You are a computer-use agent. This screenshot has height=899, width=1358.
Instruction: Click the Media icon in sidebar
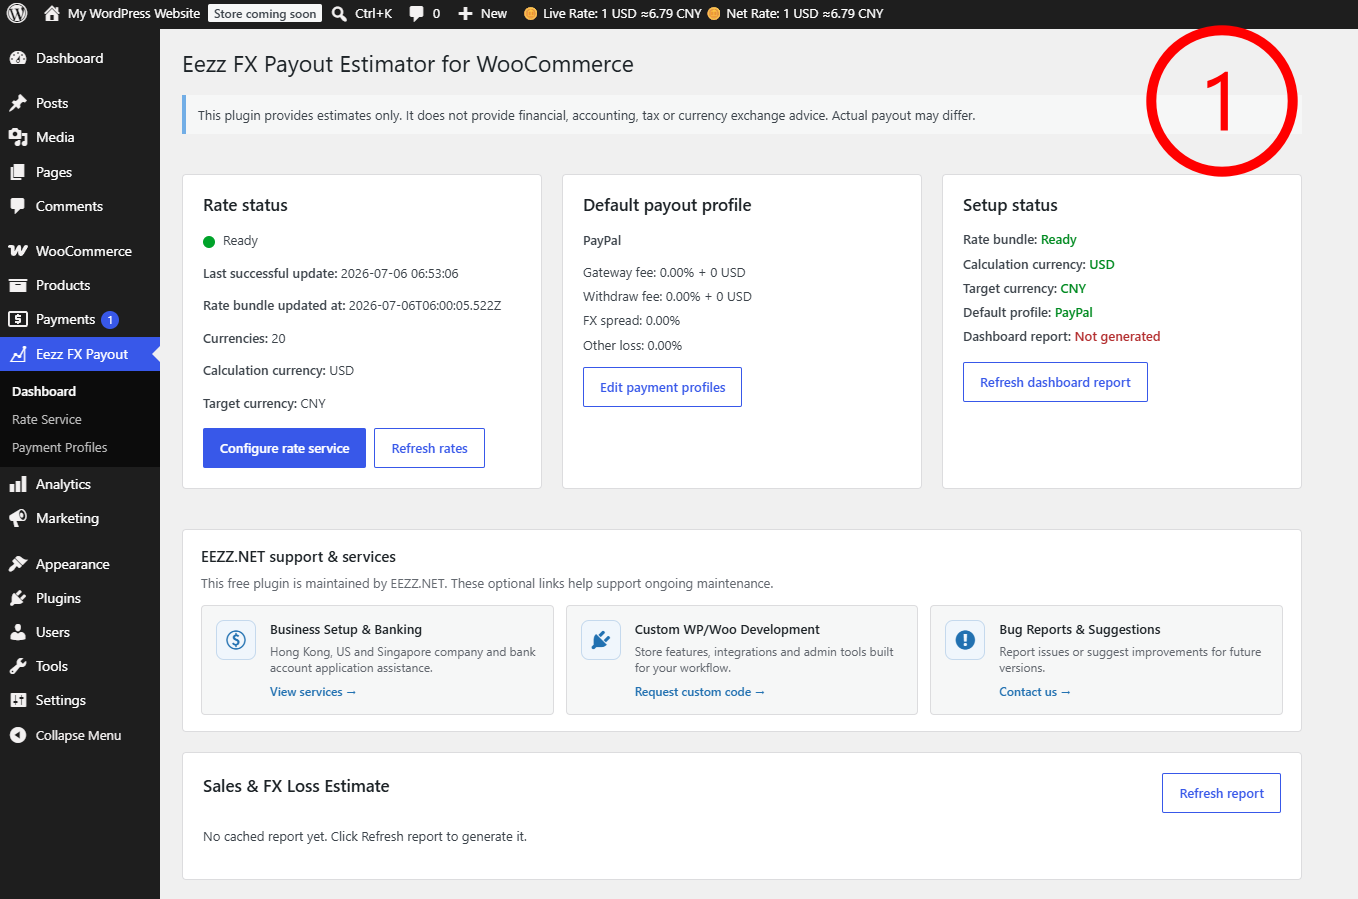pyautogui.click(x=18, y=137)
